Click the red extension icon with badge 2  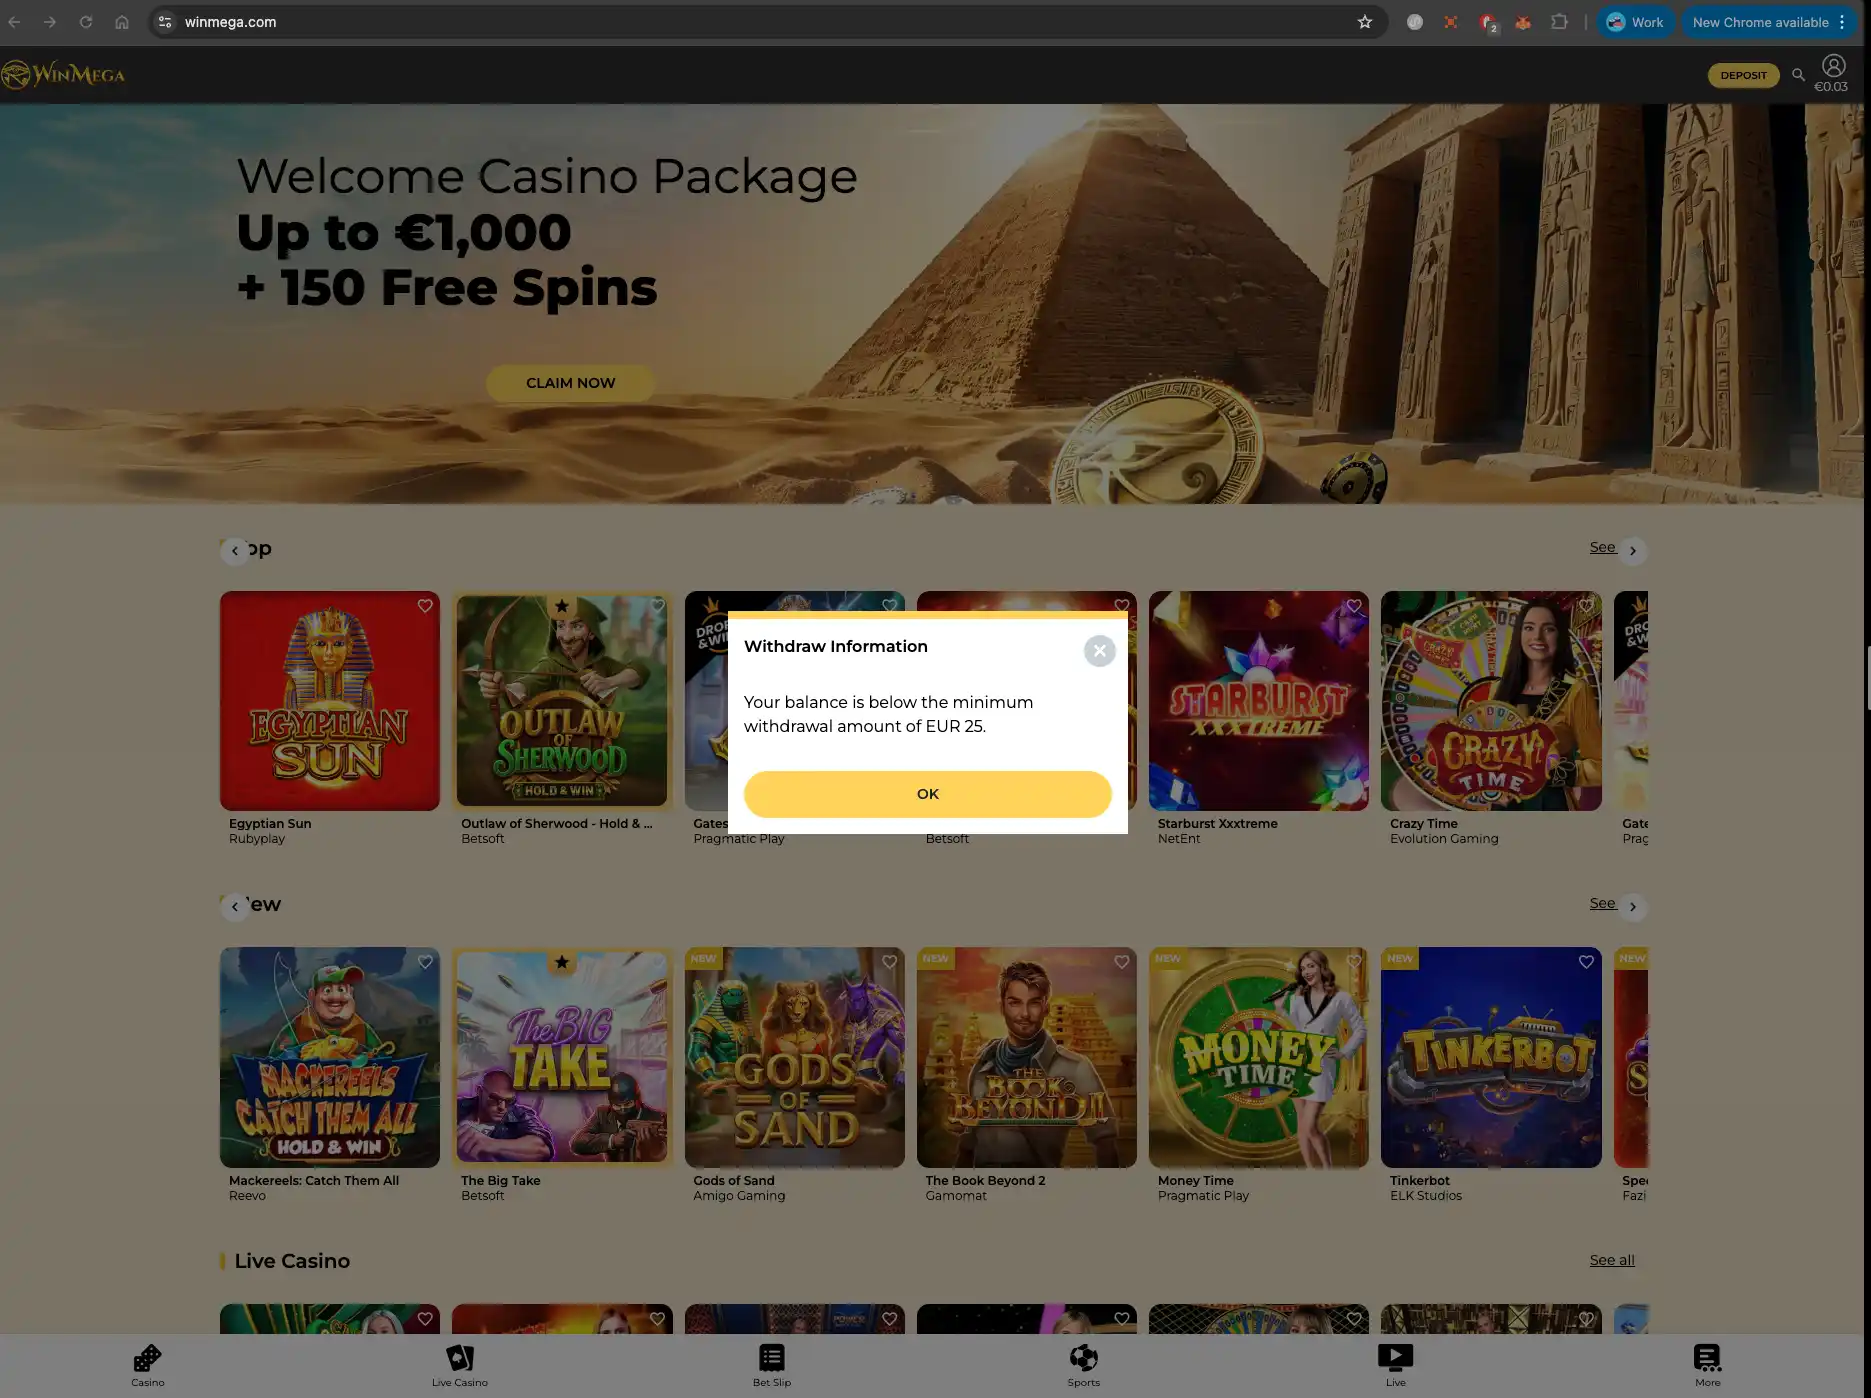coord(1487,22)
